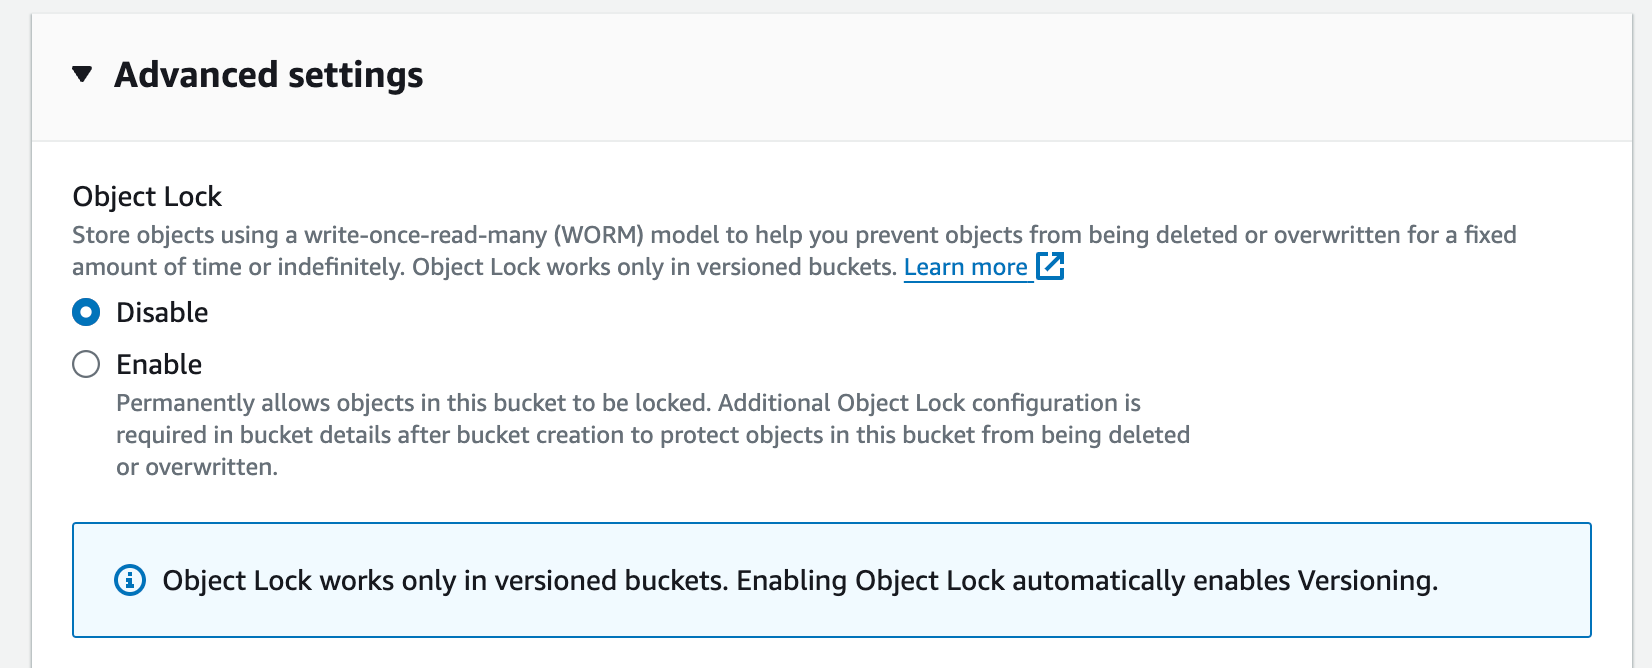Viewport: 1652px width, 668px height.
Task: Select the Enable radio button
Action: tap(86, 364)
